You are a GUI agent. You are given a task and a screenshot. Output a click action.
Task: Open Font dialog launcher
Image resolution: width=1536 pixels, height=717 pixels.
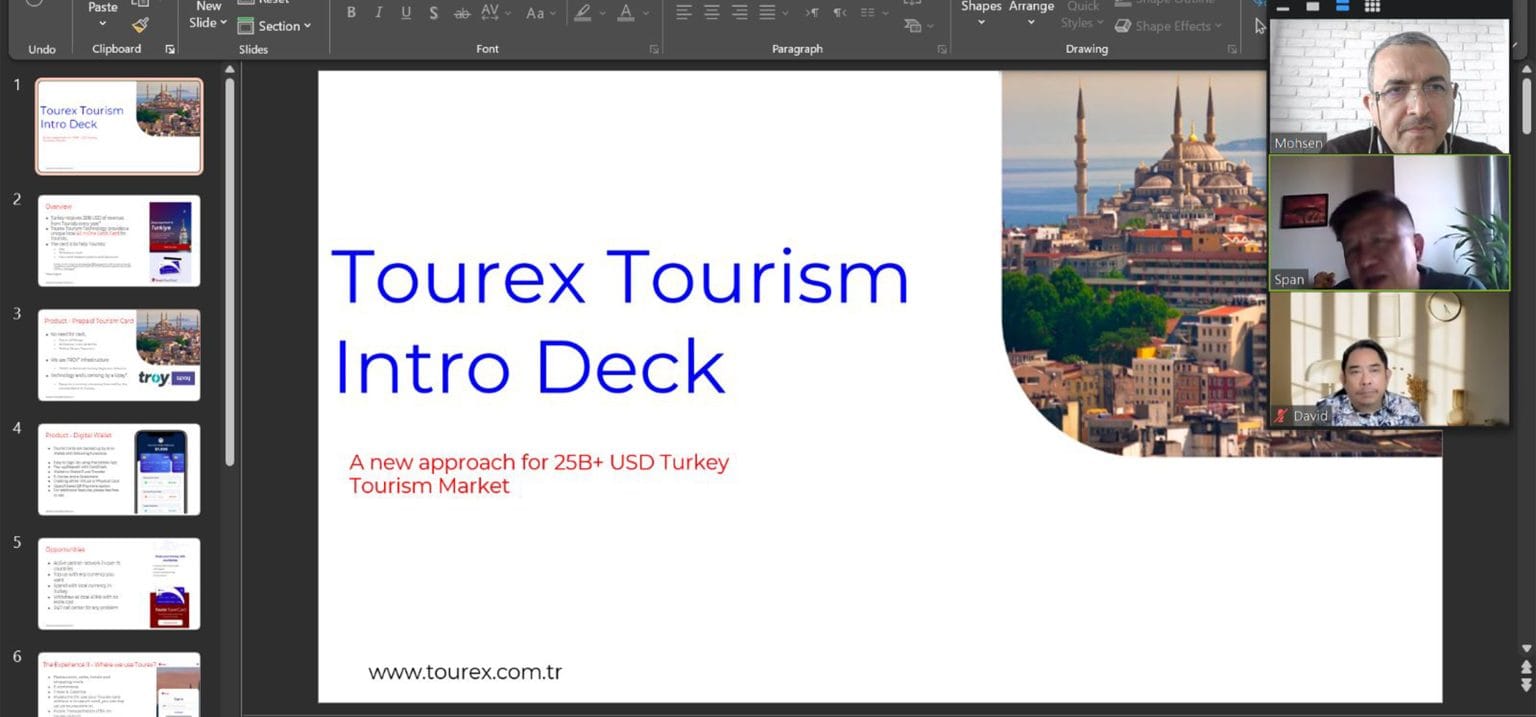(x=654, y=49)
